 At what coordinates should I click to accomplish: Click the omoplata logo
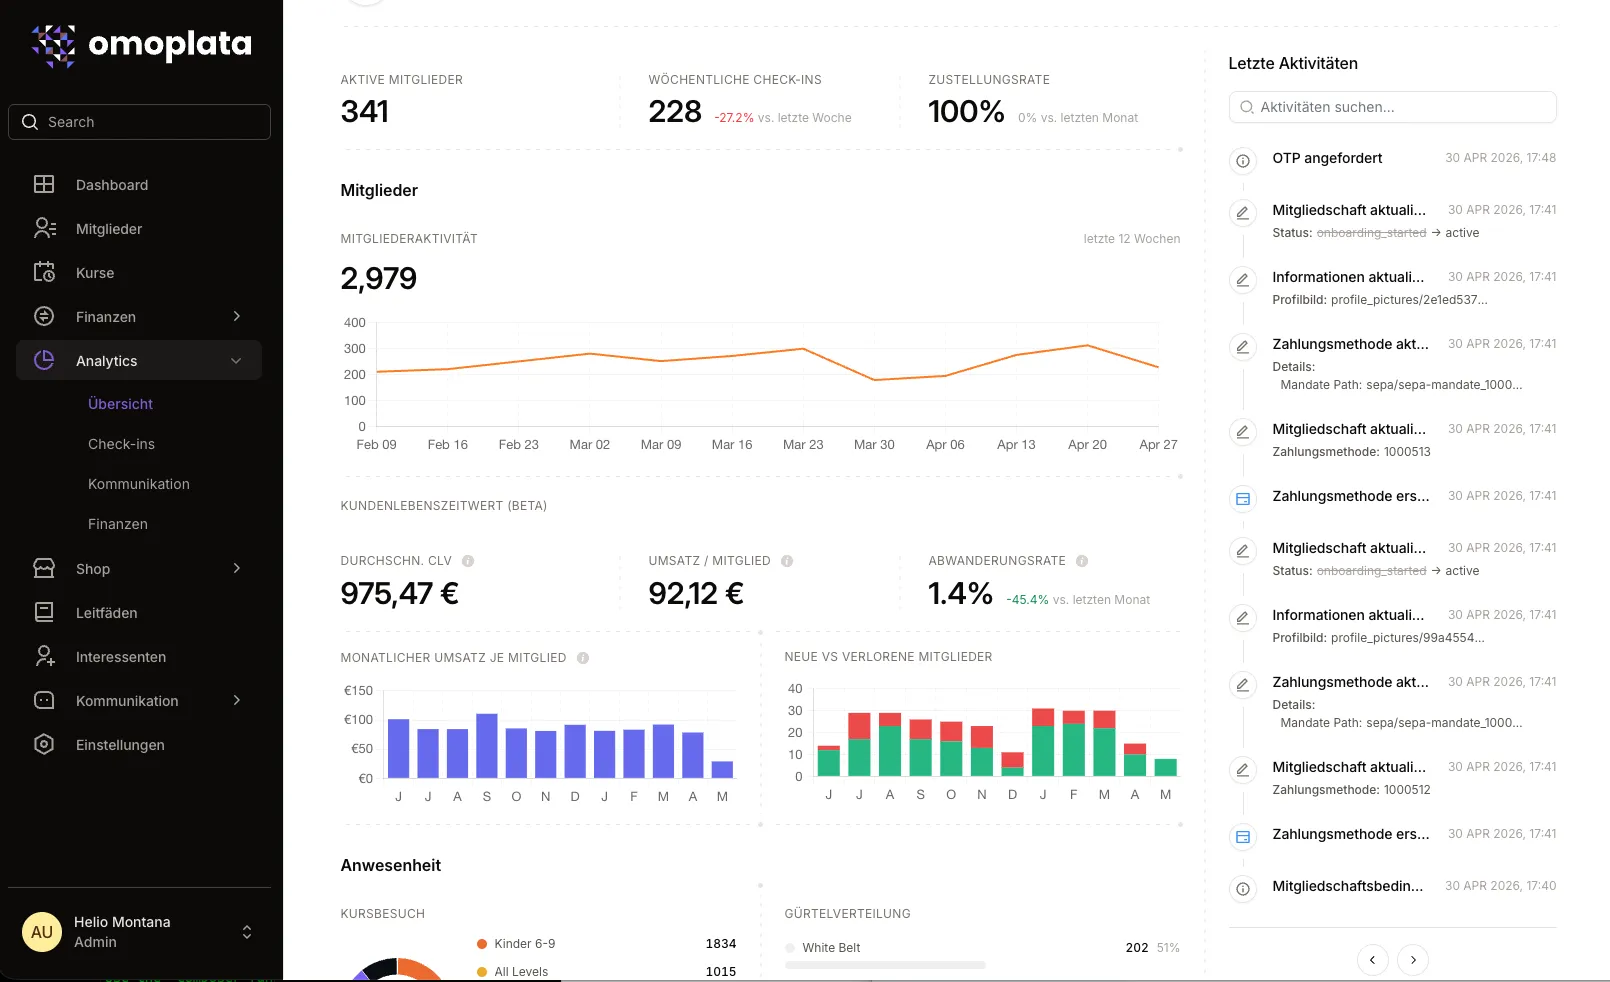pos(141,45)
